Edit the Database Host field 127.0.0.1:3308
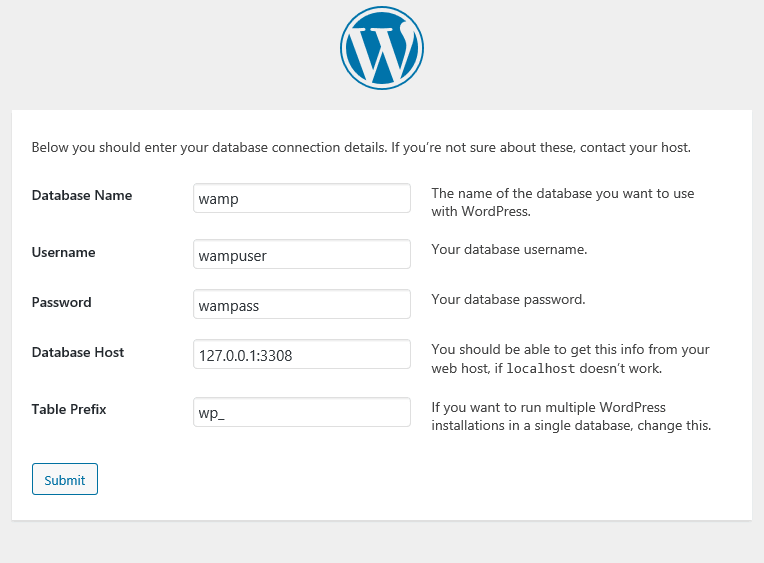The image size is (764, 563). pyautogui.click(x=302, y=354)
